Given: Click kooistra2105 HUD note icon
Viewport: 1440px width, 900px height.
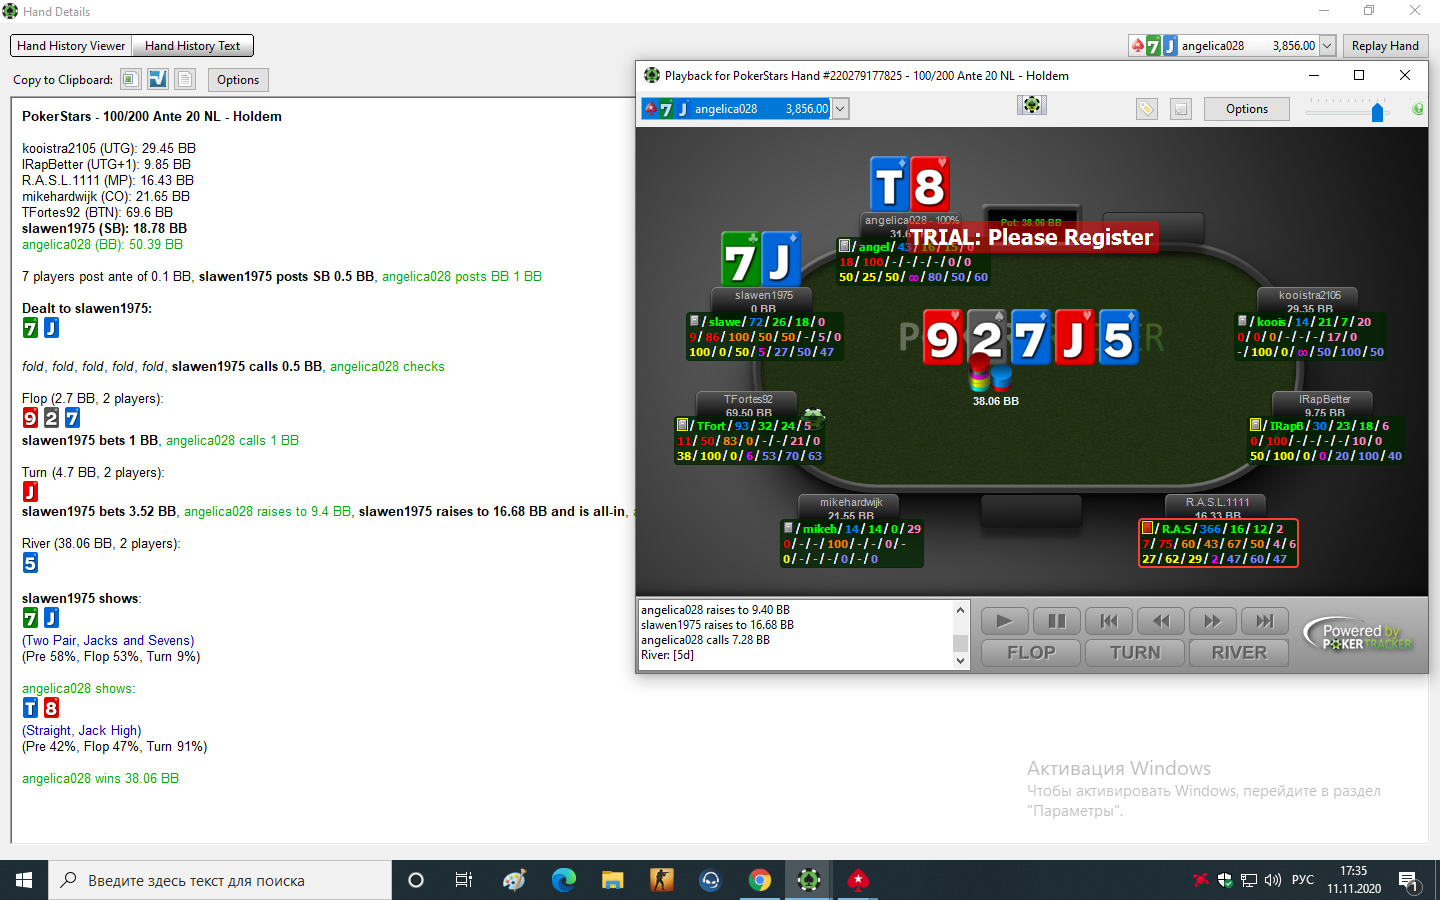Looking at the screenshot, I should click(1243, 321).
